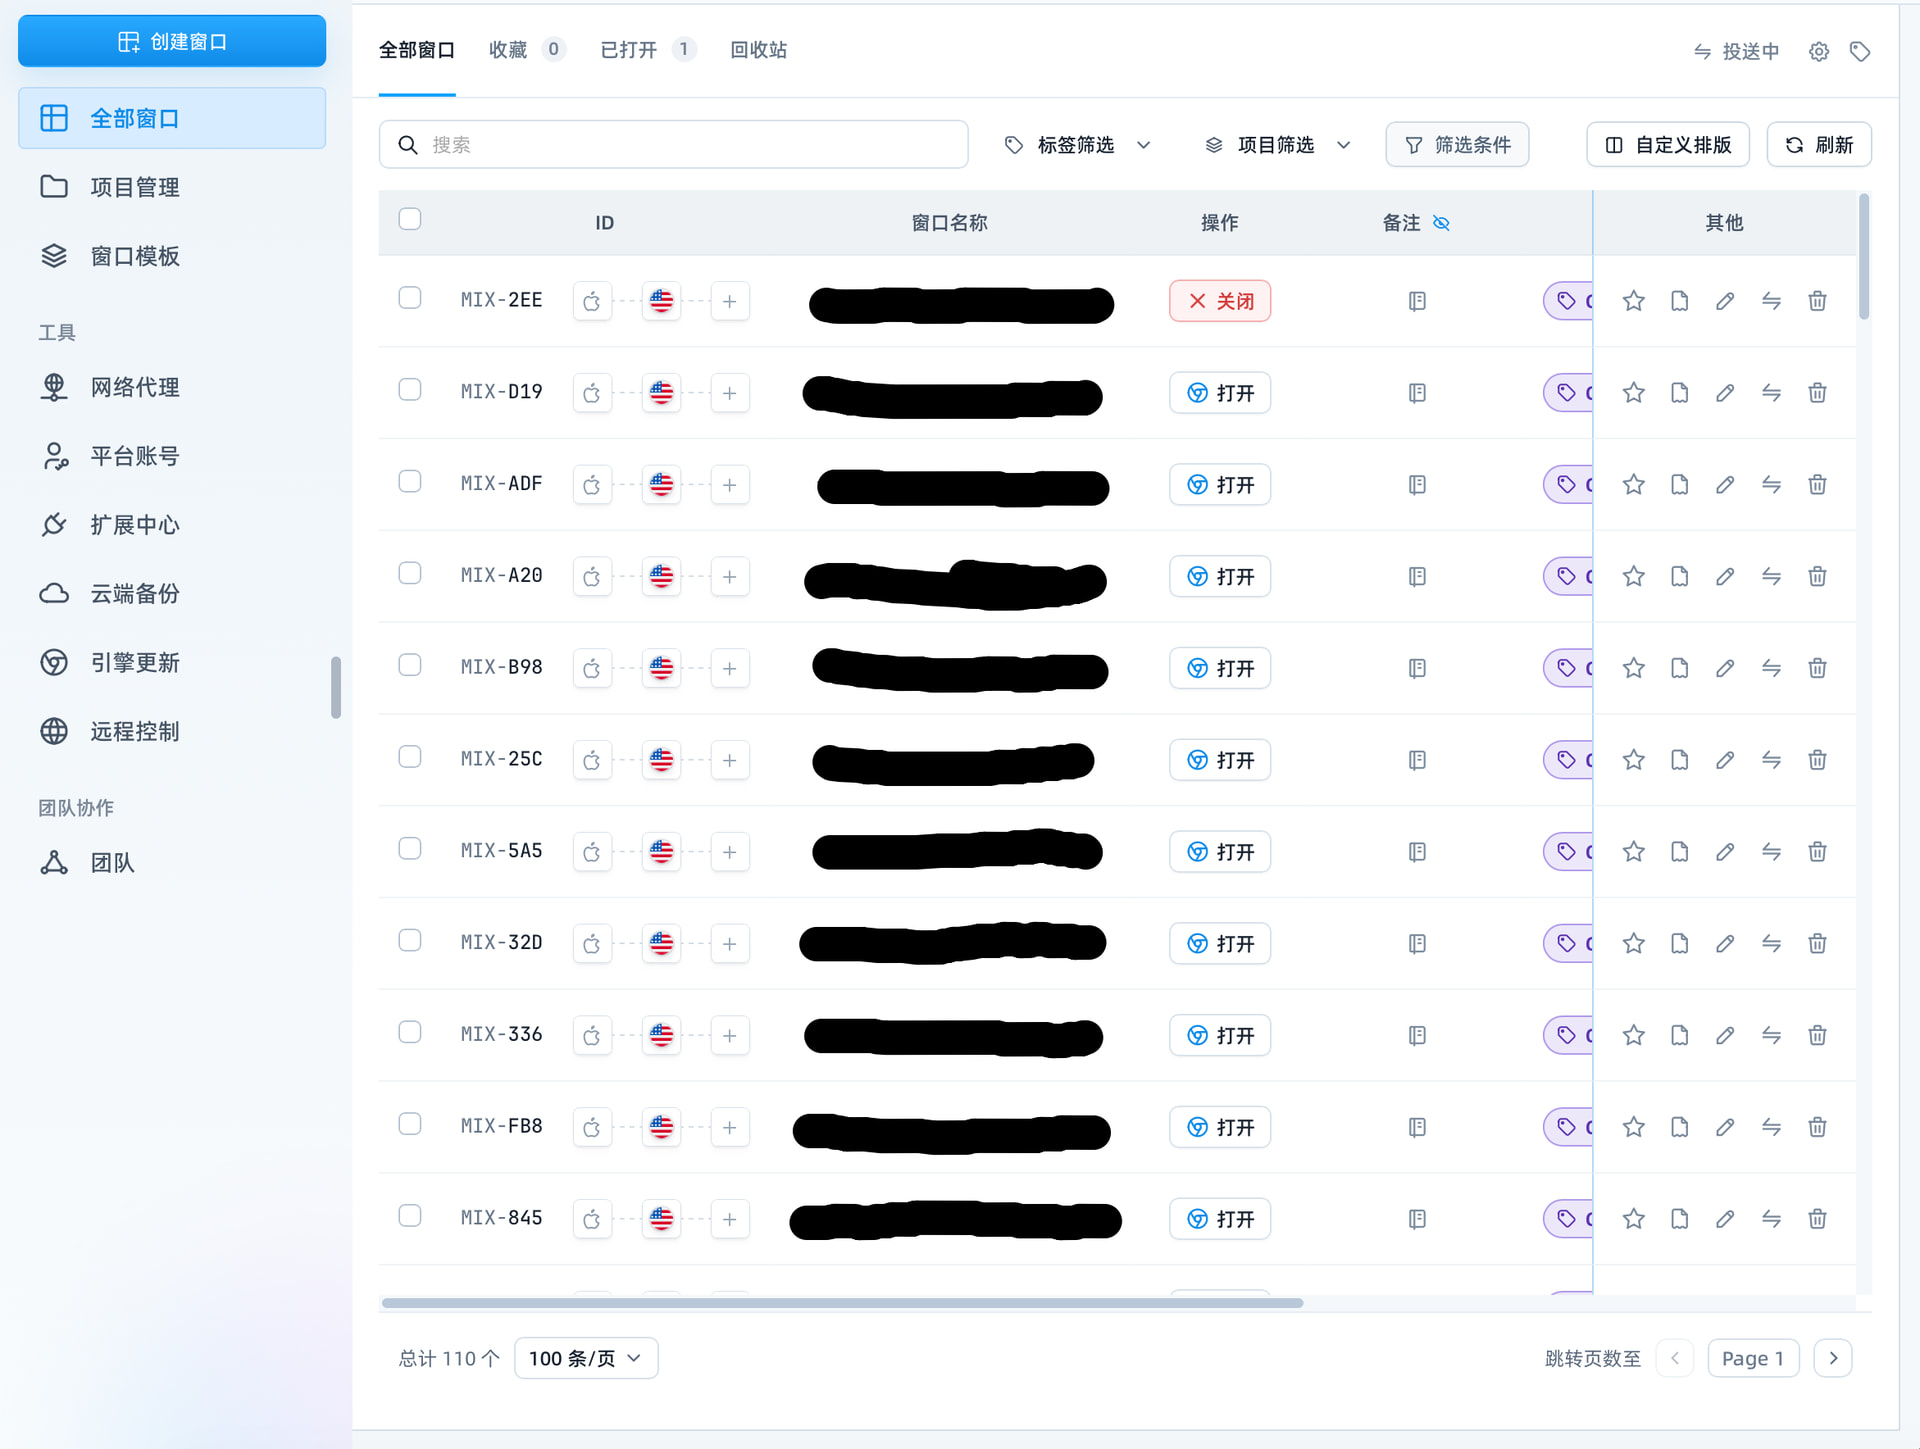Image resolution: width=1920 pixels, height=1449 pixels.
Task: Click the tag management icon at top right
Action: pos(1860,51)
